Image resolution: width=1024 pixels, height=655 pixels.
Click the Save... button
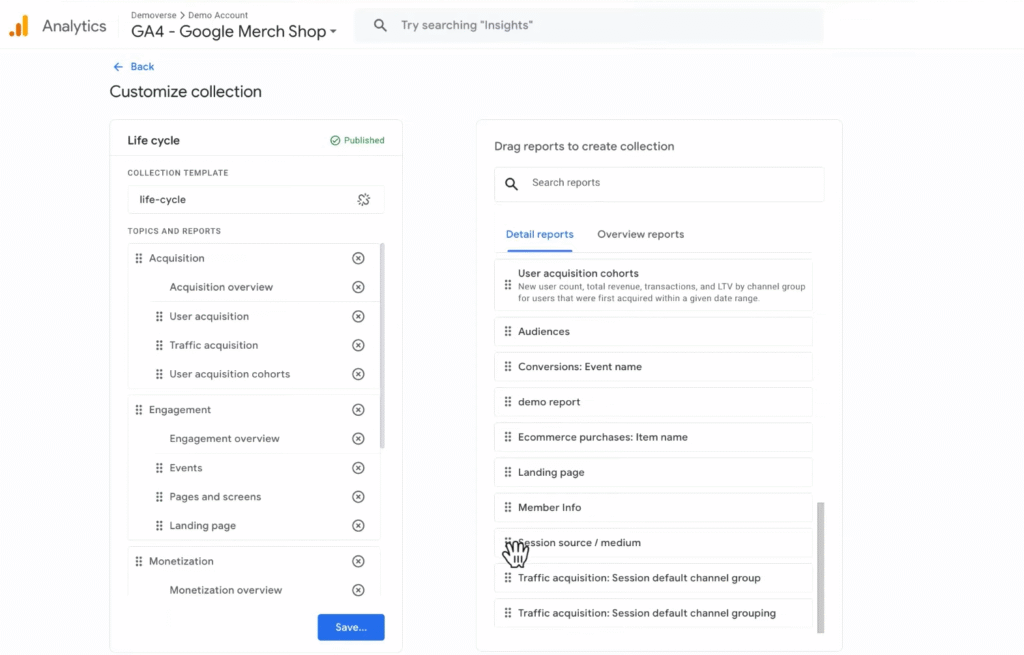click(351, 628)
